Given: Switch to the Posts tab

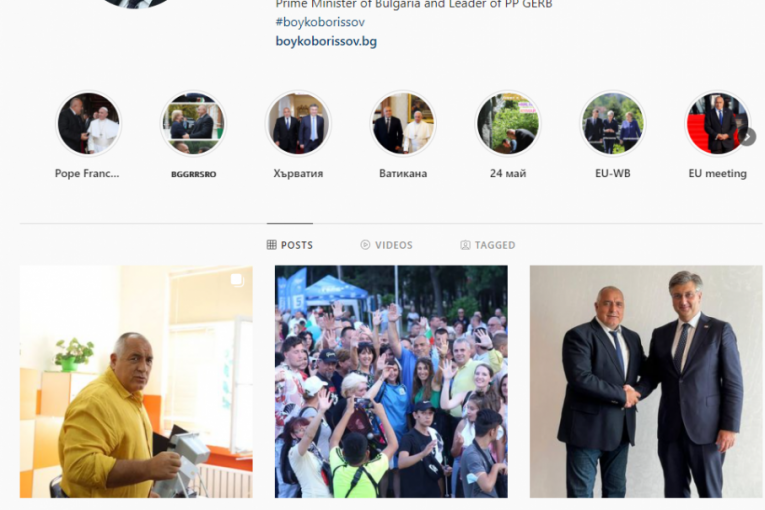Looking at the screenshot, I should click(x=290, y=245).
